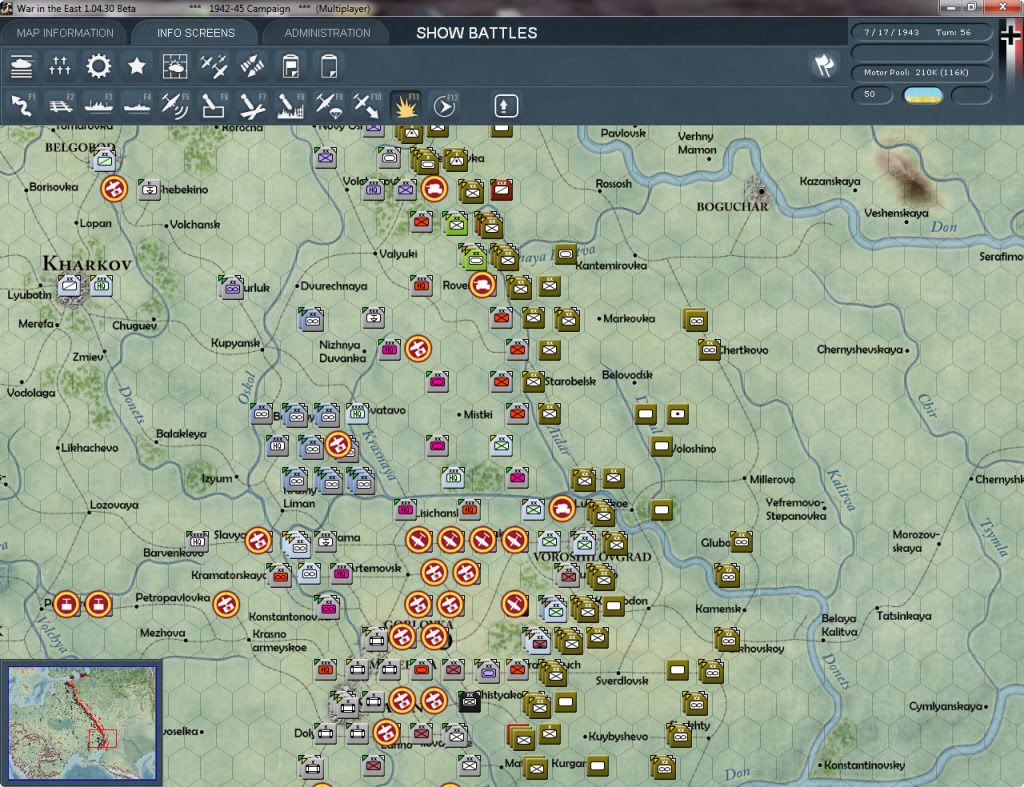Click unit counter at Belgorod
1024x787 pixels.
pyautogui.click(x=104, y=159)
